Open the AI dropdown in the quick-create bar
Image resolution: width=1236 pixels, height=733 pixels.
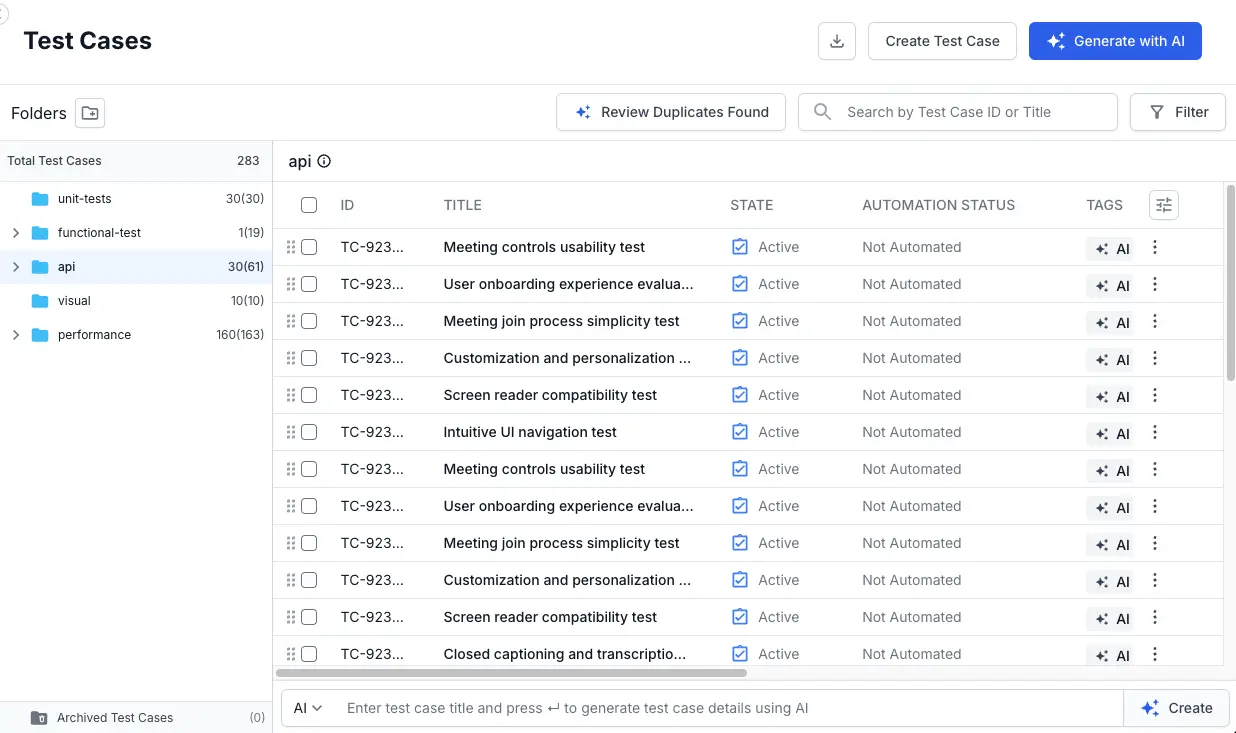[308, 708]
